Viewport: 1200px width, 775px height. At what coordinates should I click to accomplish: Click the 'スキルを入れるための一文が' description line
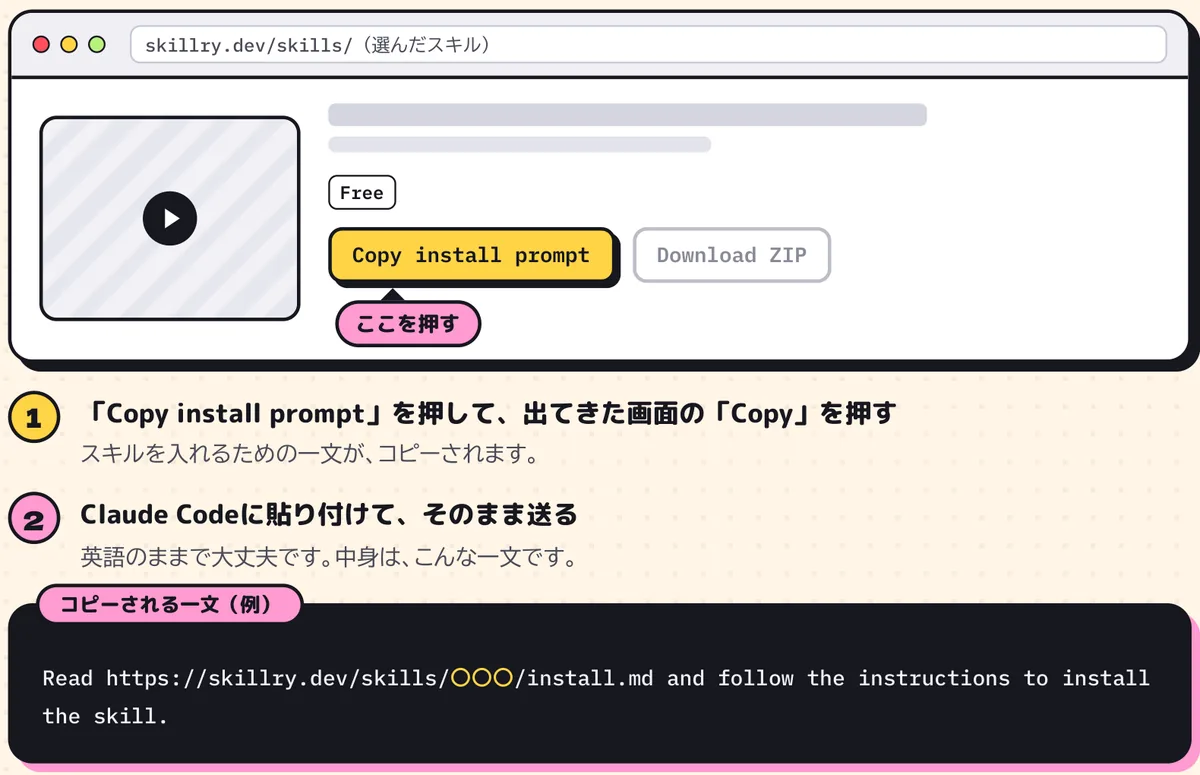tap(310, 455)
